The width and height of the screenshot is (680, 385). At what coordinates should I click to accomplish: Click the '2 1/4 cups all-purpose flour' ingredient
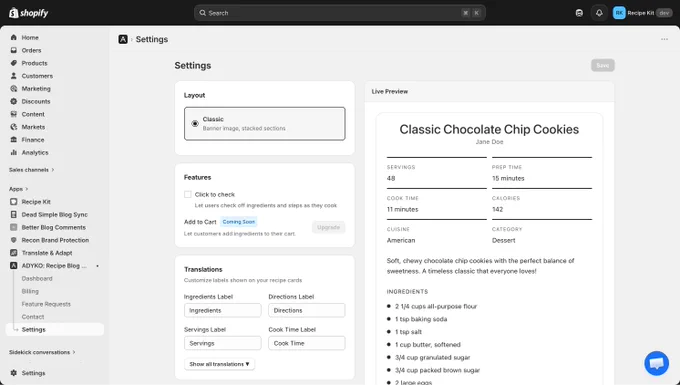coord(436,307)
